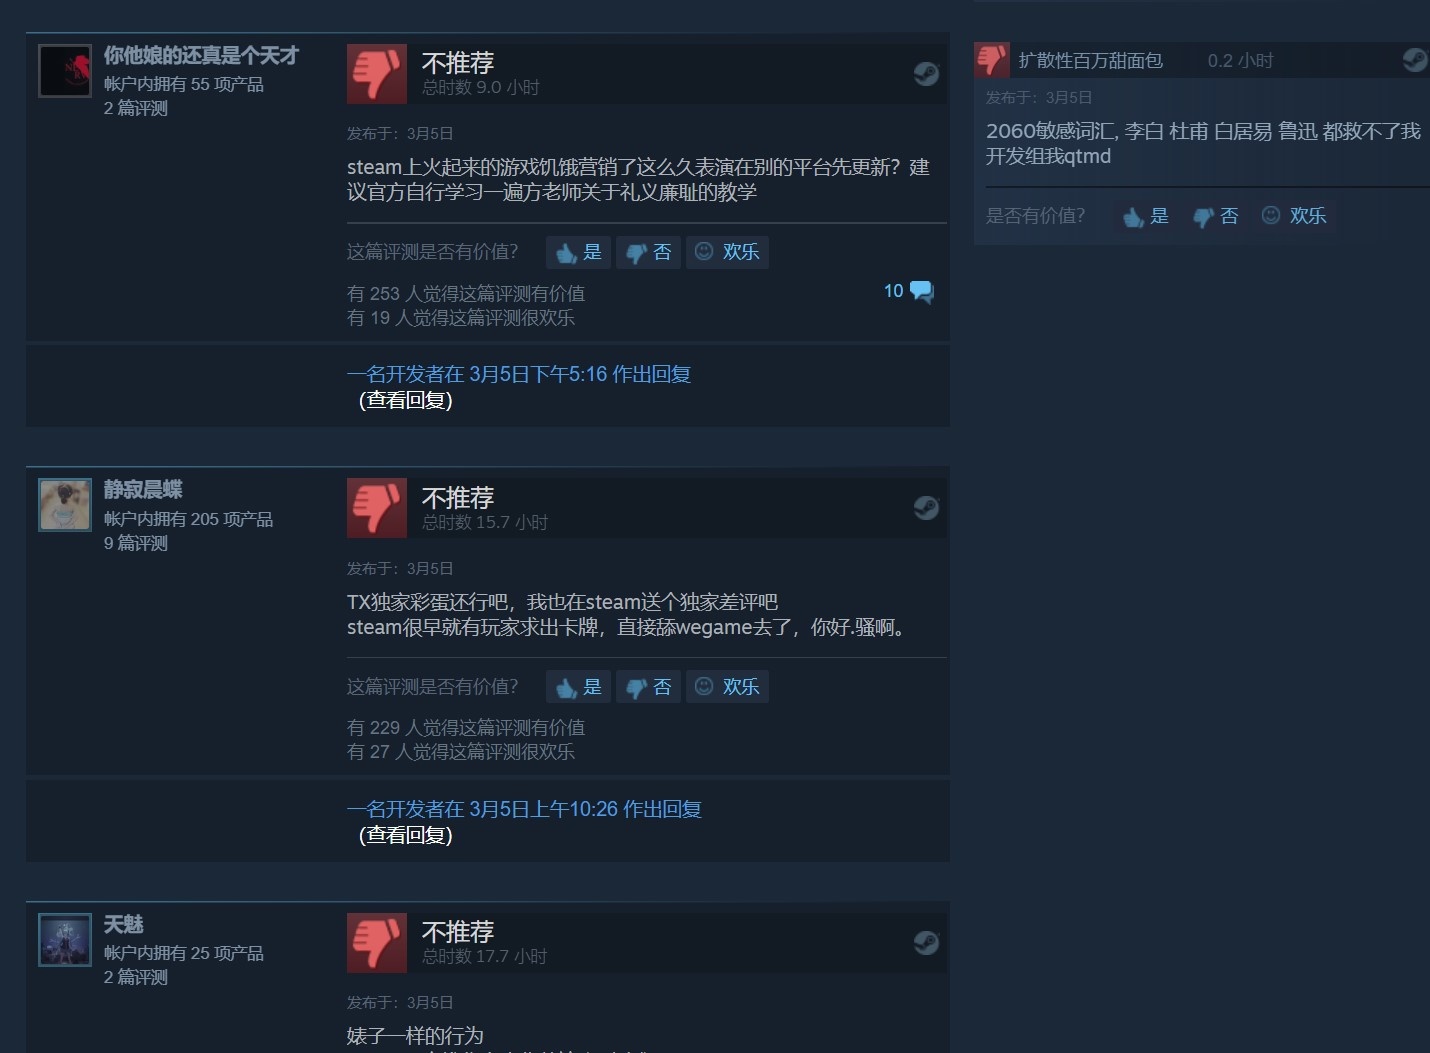This screenshot has width=1430, height=1053.
Task: Vote 是 on the 扩散性百万甜面包 review
Action: coord(1146,216)
